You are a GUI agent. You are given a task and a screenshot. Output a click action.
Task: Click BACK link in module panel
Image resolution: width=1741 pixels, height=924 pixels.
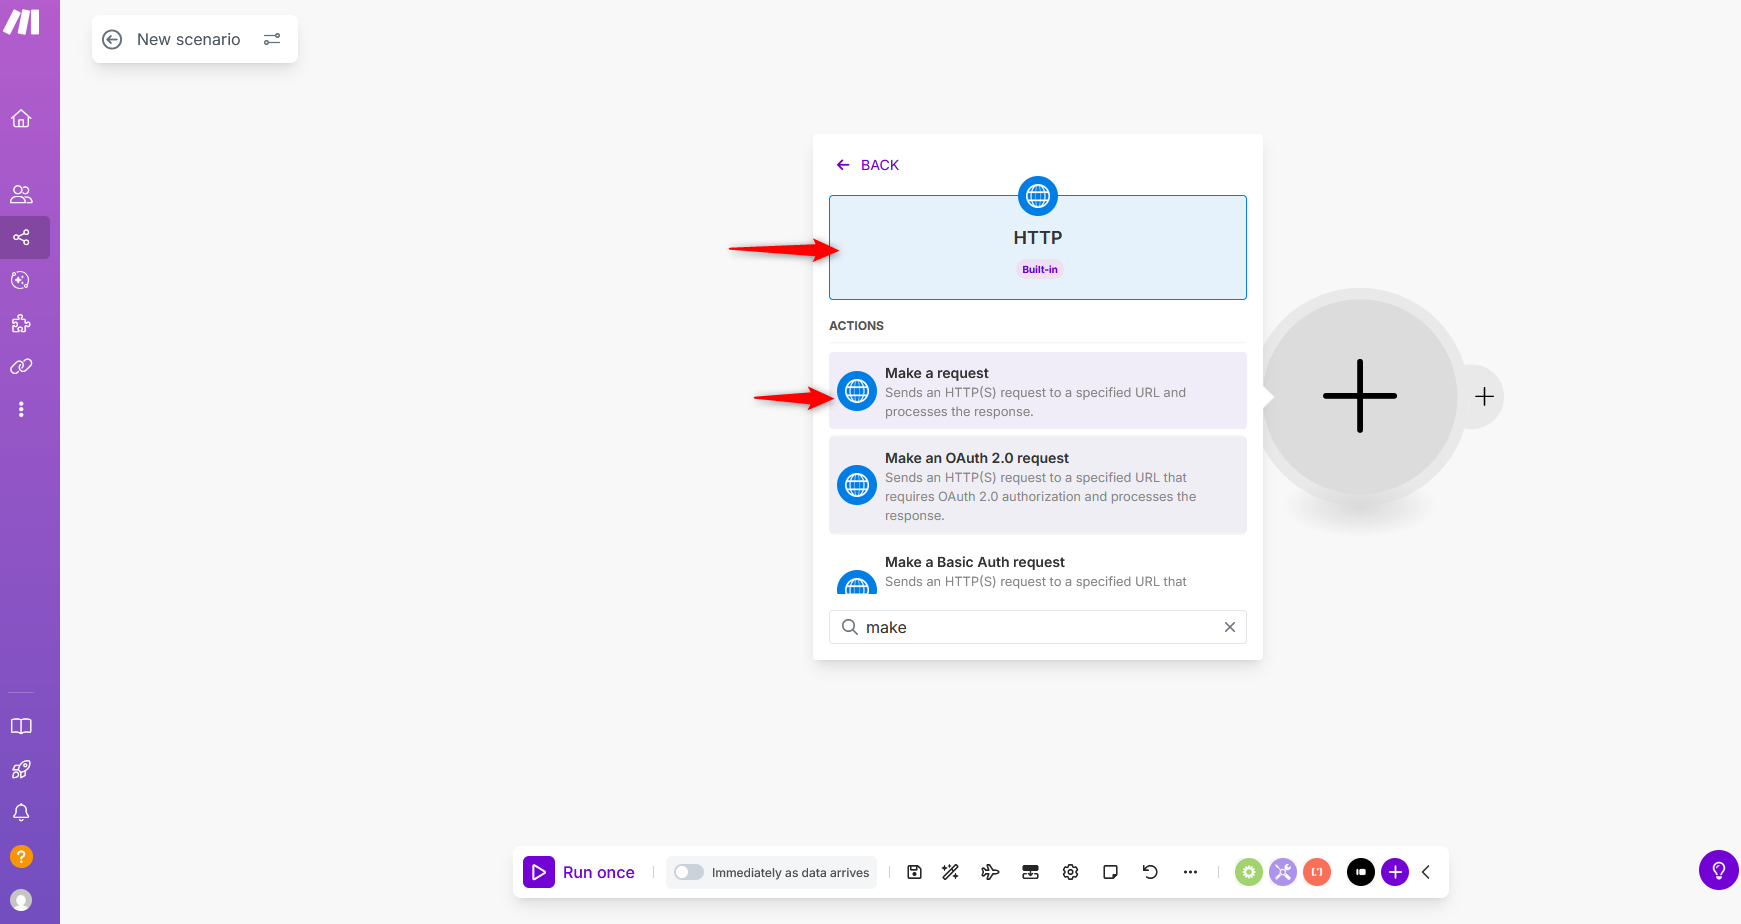click(x=868, y=165)
